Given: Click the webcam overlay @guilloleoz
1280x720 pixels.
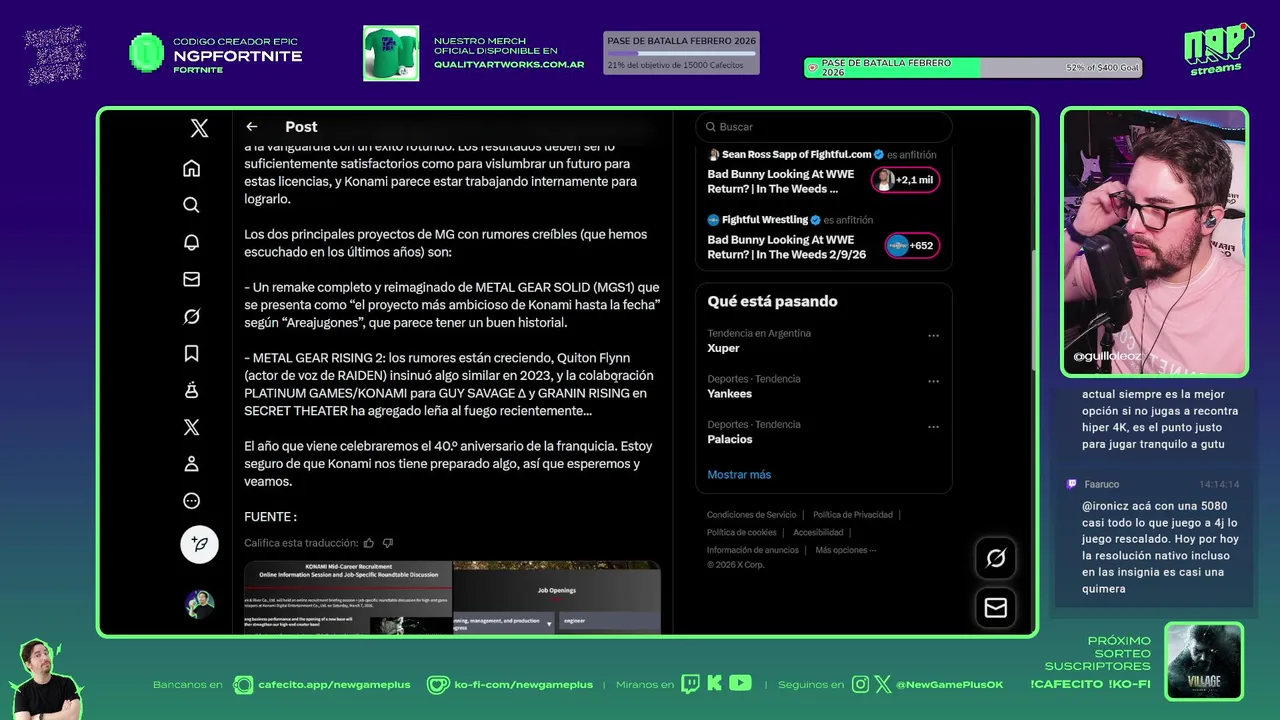Looking at the screenshot, I should [x=1155, y=241].
